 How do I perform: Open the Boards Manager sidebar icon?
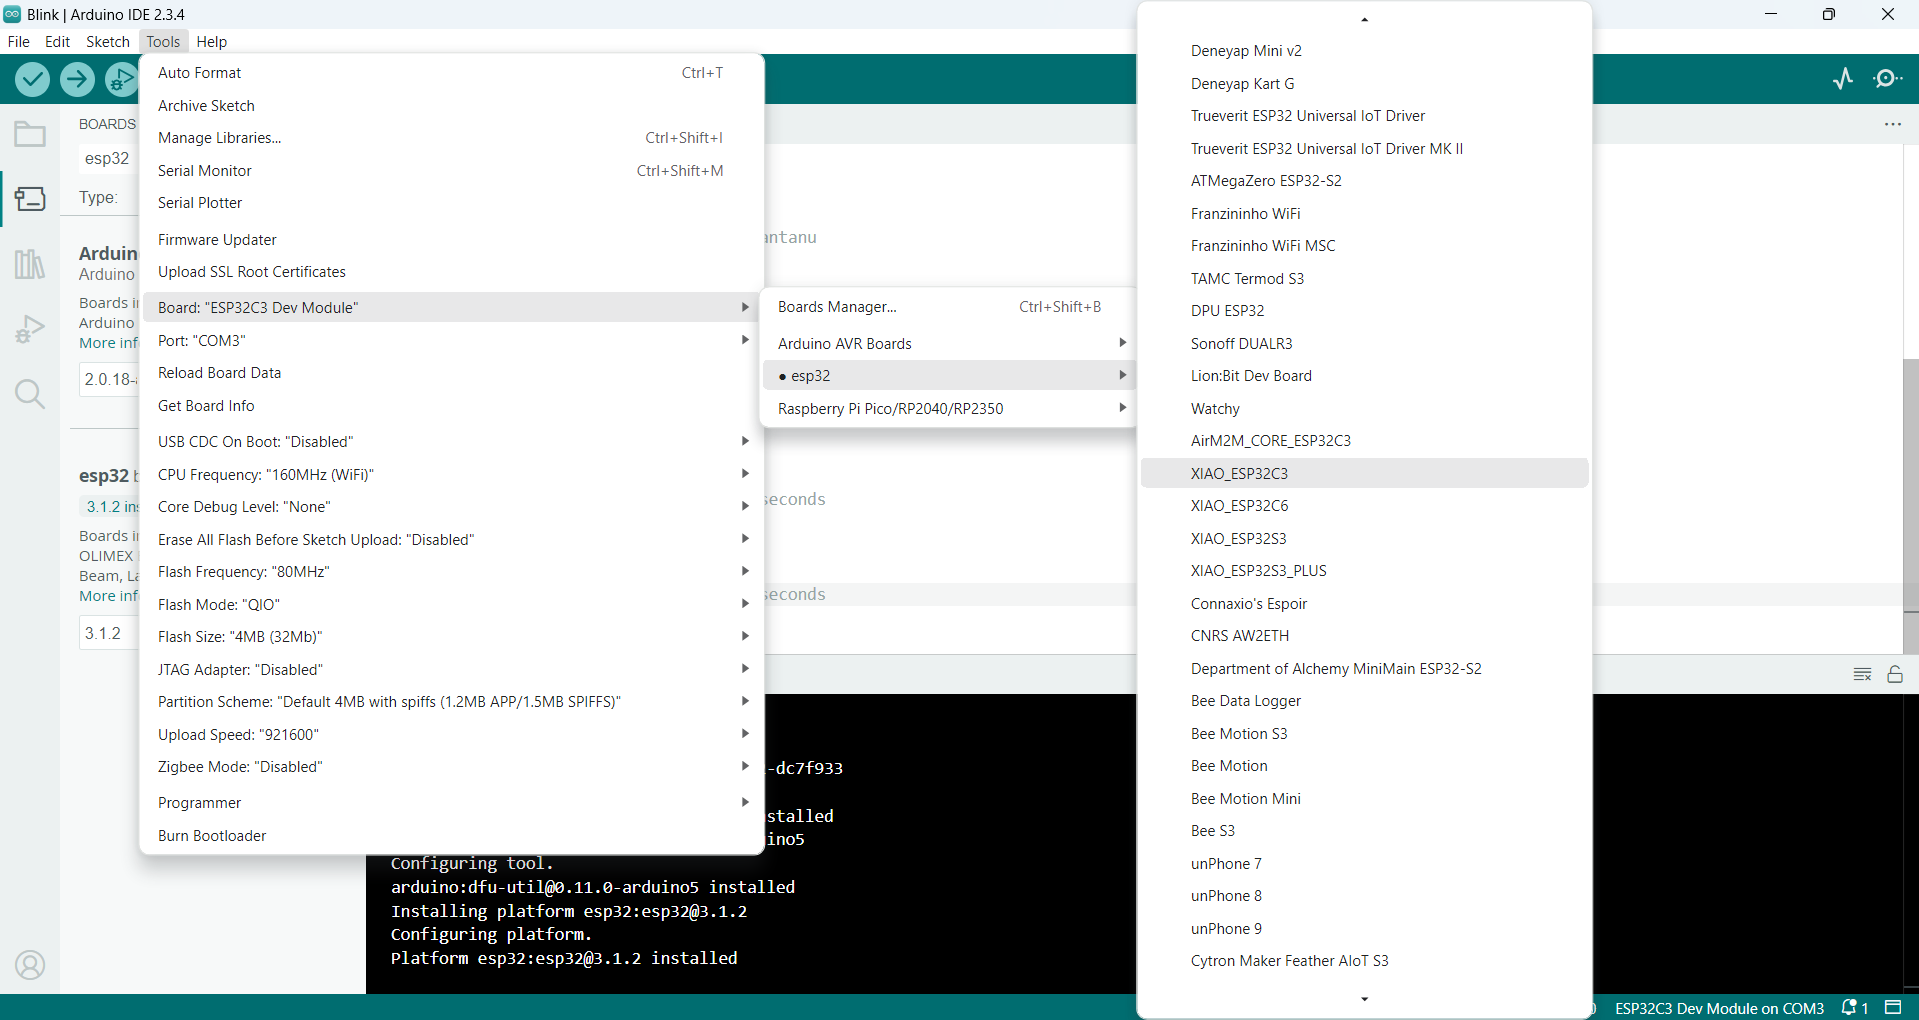click(30, 198)
